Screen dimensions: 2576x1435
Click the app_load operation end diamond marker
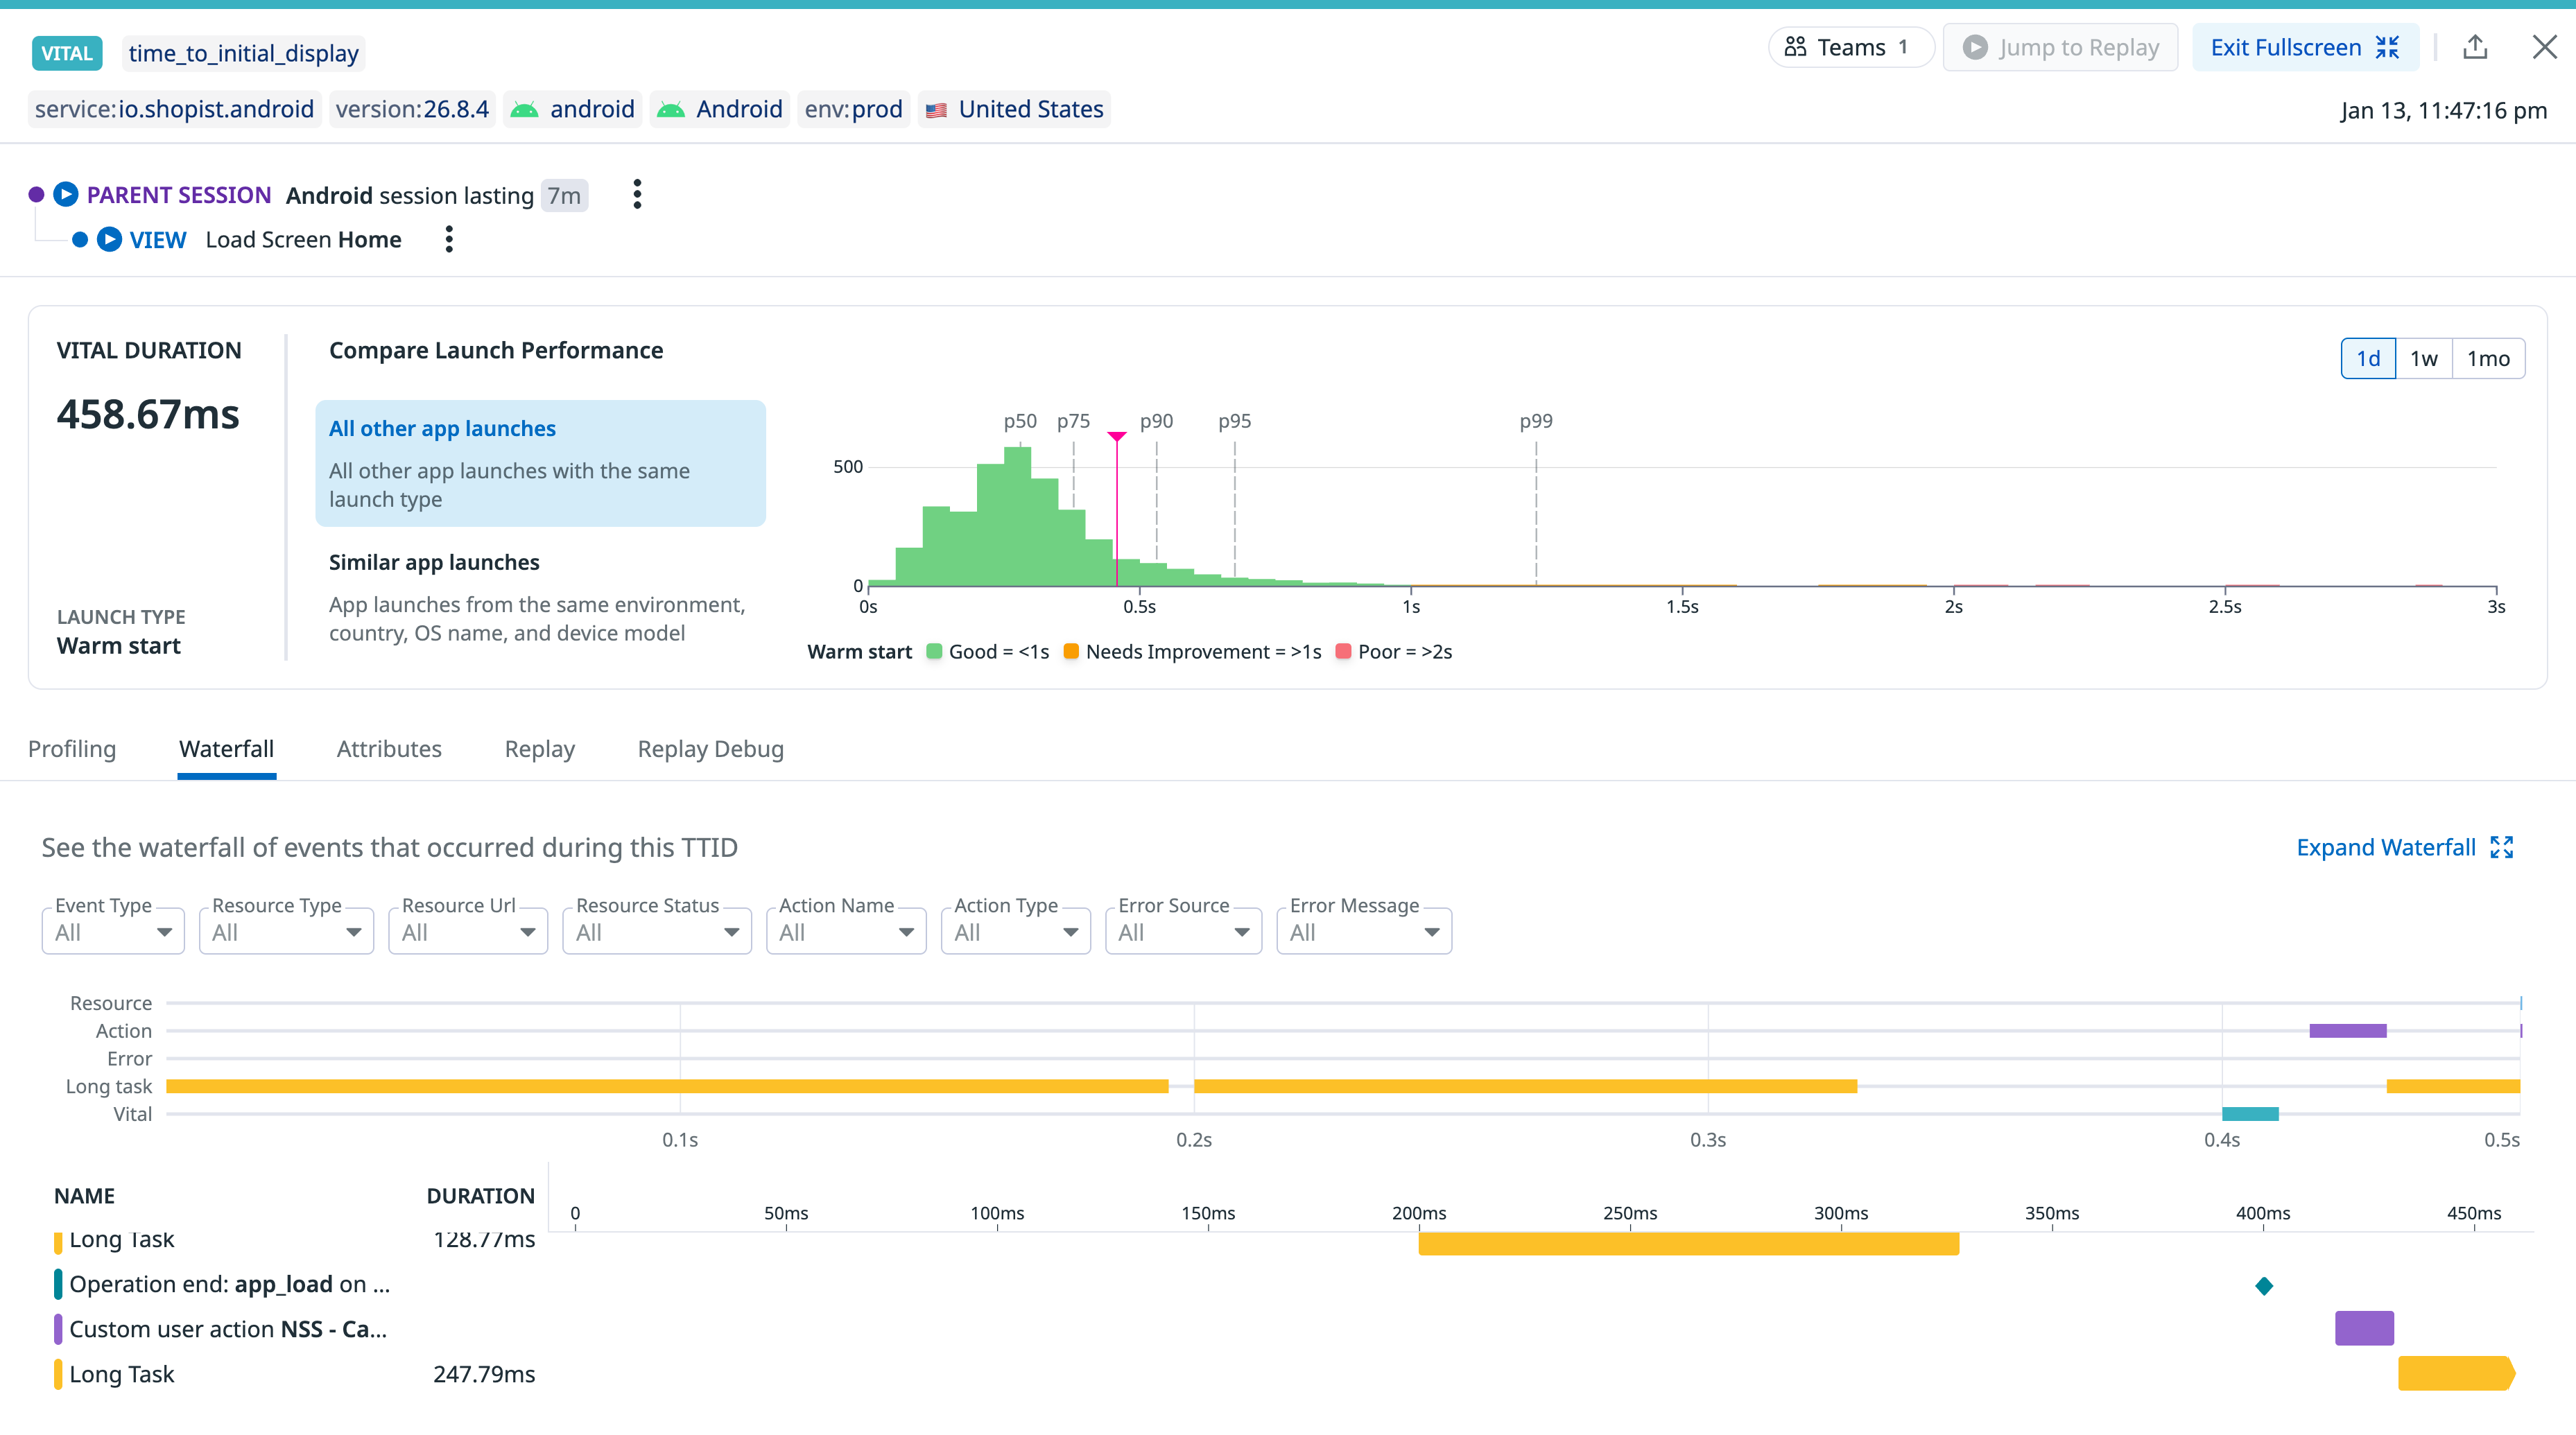2264,1286
